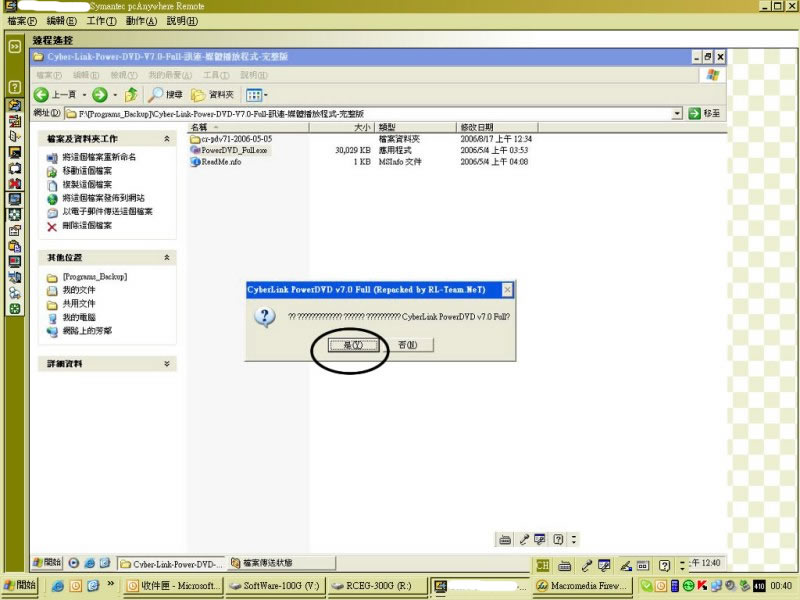Click the Back (上一頁) arrow in Explorer
Image resolution: width=800 pixels, height=600 pixels.
point(41,94)
